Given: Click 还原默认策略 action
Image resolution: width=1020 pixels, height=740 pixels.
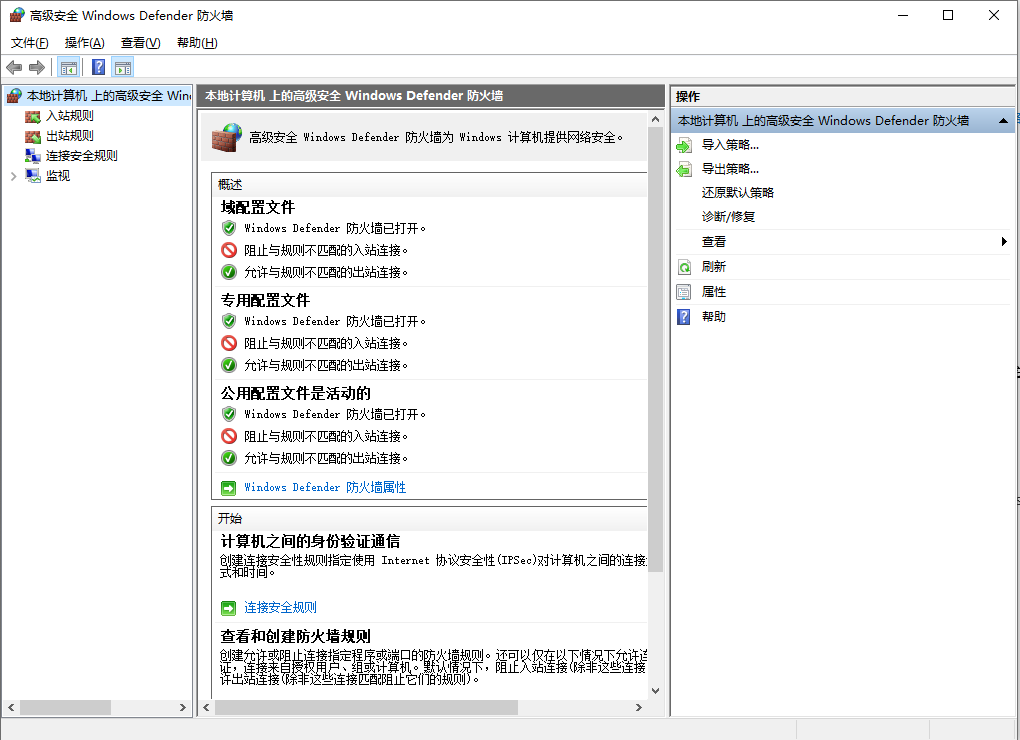Looking at the screenshot, I should click(x=738, y=192).
